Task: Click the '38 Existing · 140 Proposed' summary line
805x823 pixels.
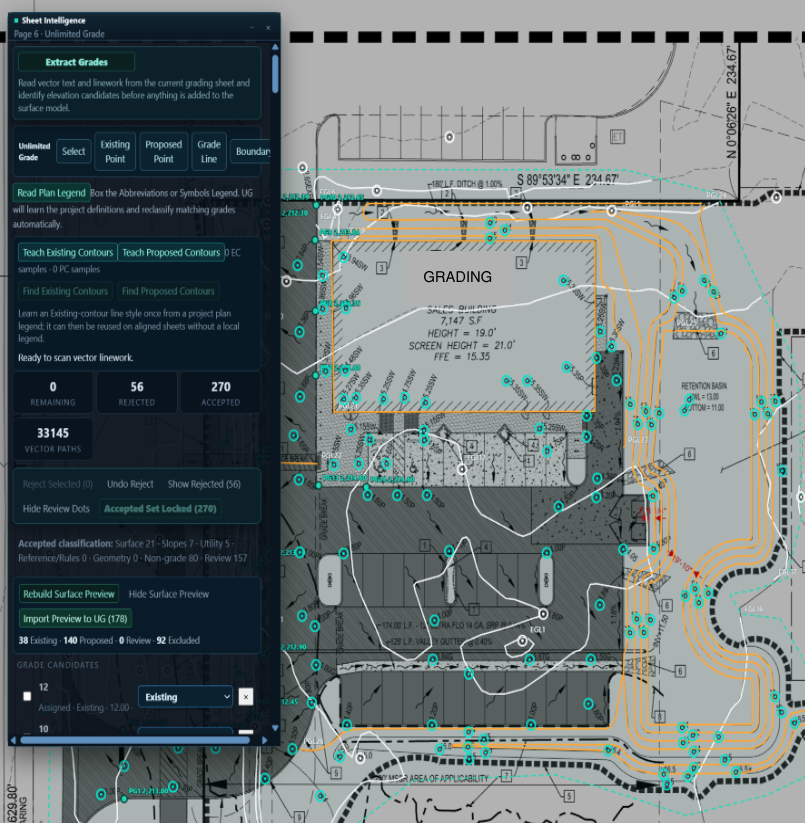Action: (109, 640)
